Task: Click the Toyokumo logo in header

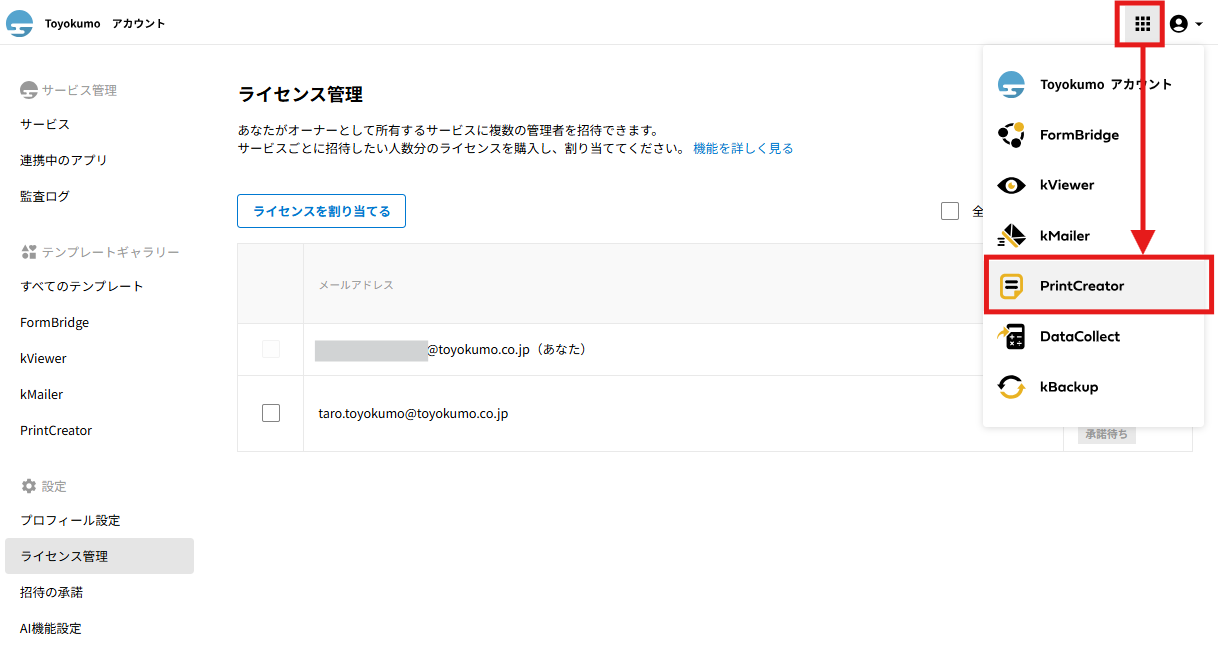Action: click(20, 24)
